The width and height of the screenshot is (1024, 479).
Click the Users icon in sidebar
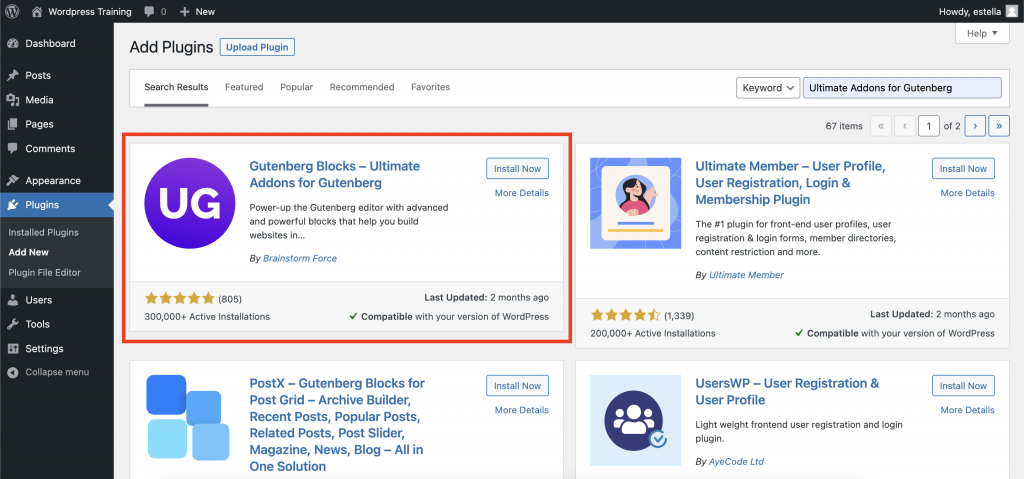click(12, 300)
